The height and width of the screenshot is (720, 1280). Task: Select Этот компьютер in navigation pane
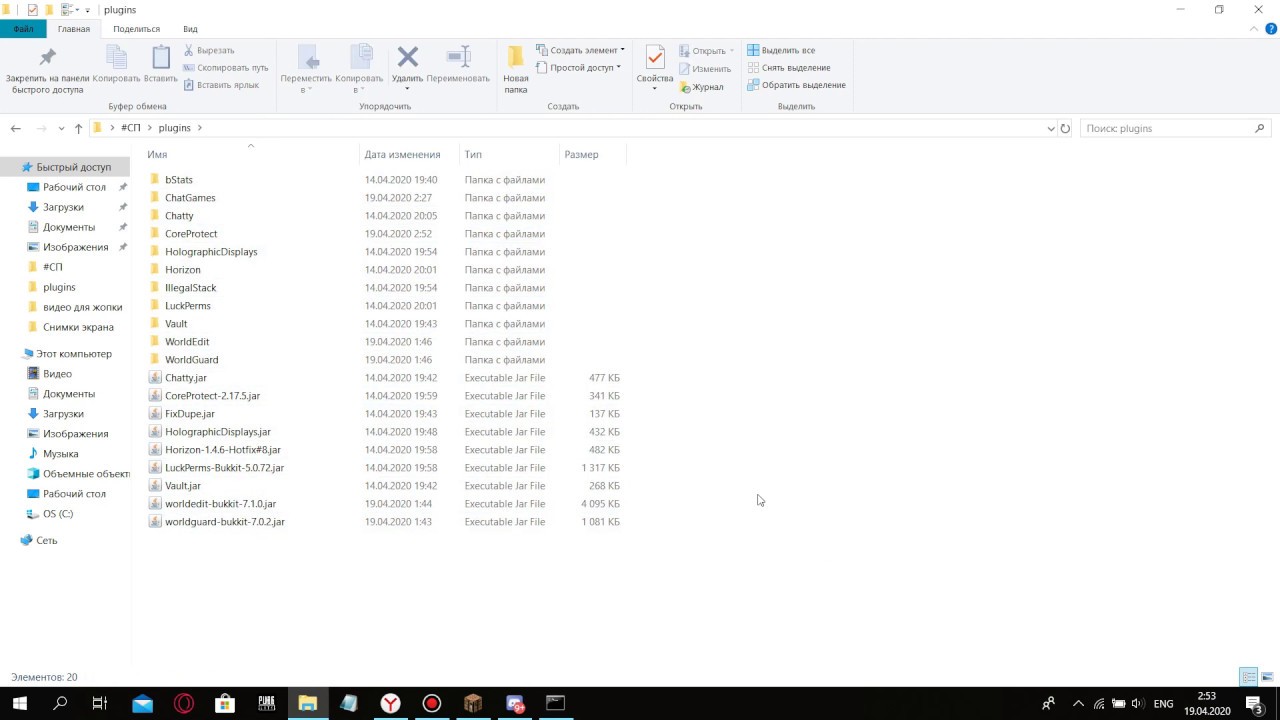pyautogui.click(x=74, y=354)
